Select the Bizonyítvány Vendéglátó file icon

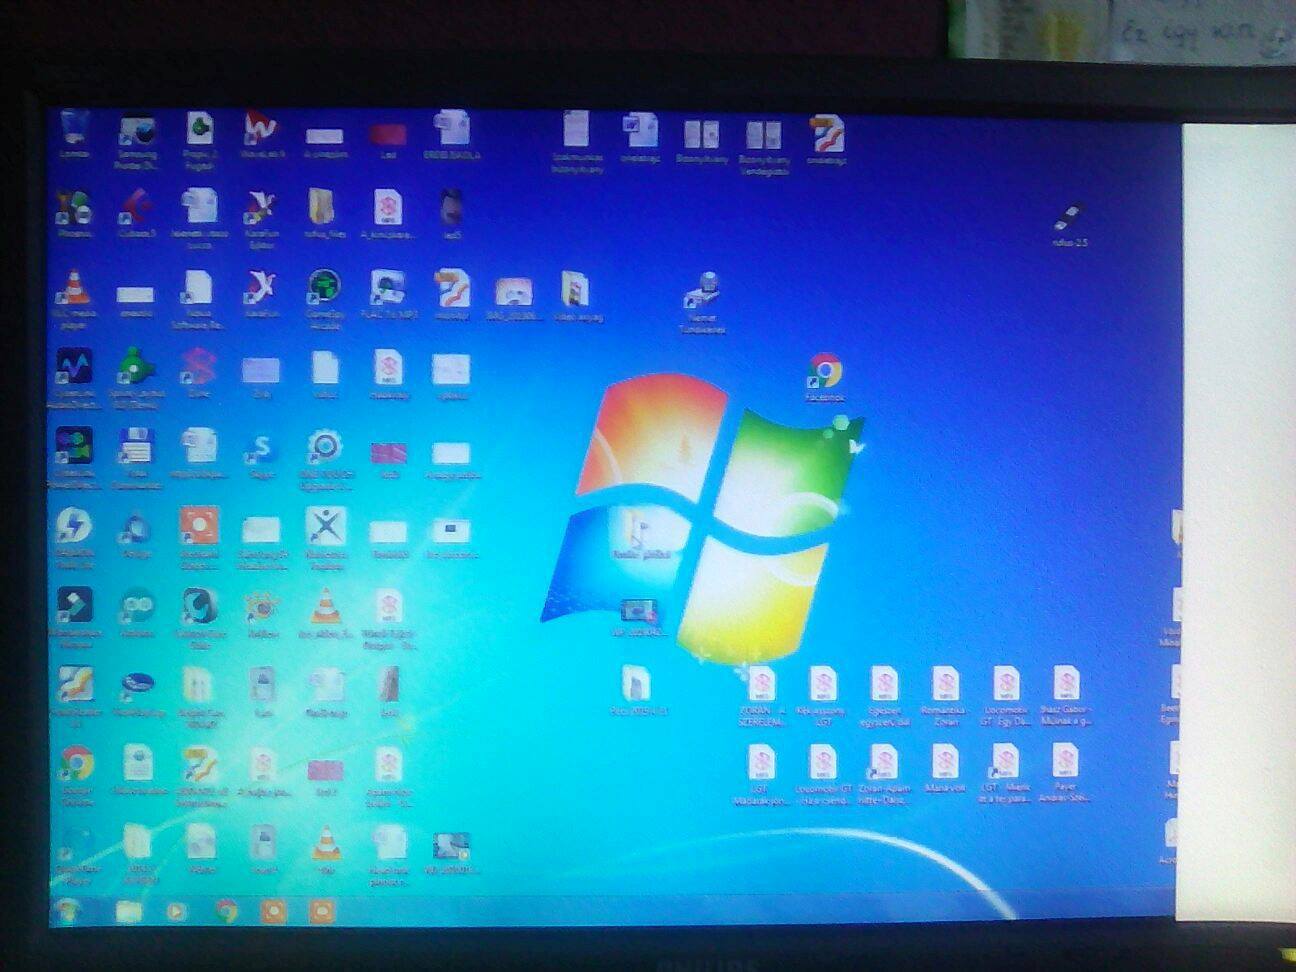pos(764,146)
